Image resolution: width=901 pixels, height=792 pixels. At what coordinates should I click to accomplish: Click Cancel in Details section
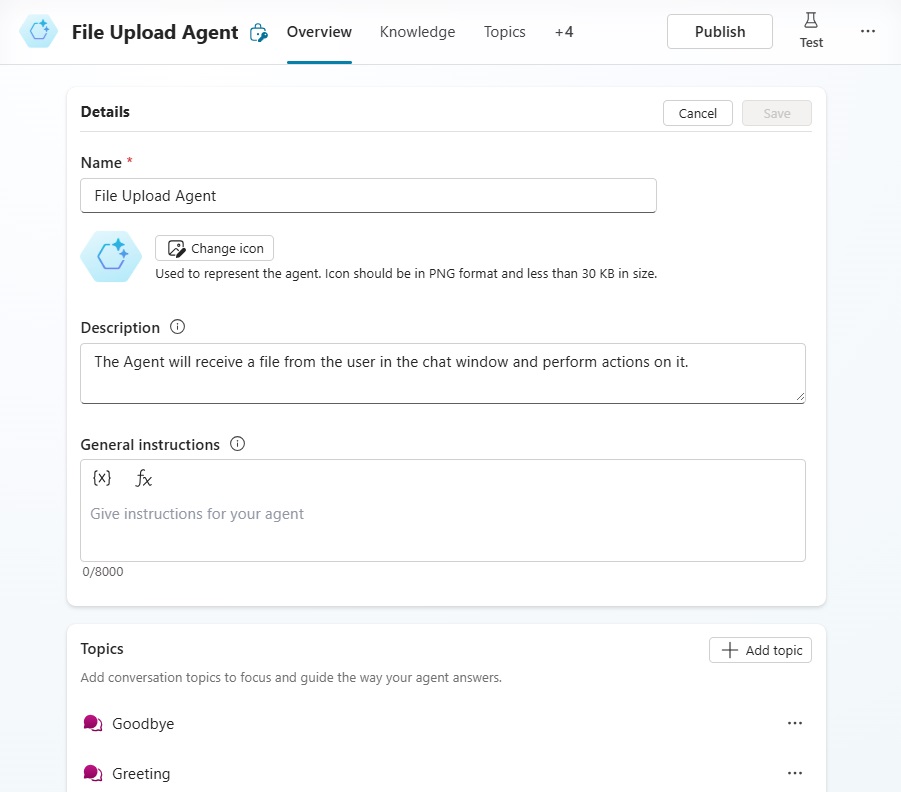point(698,113)
